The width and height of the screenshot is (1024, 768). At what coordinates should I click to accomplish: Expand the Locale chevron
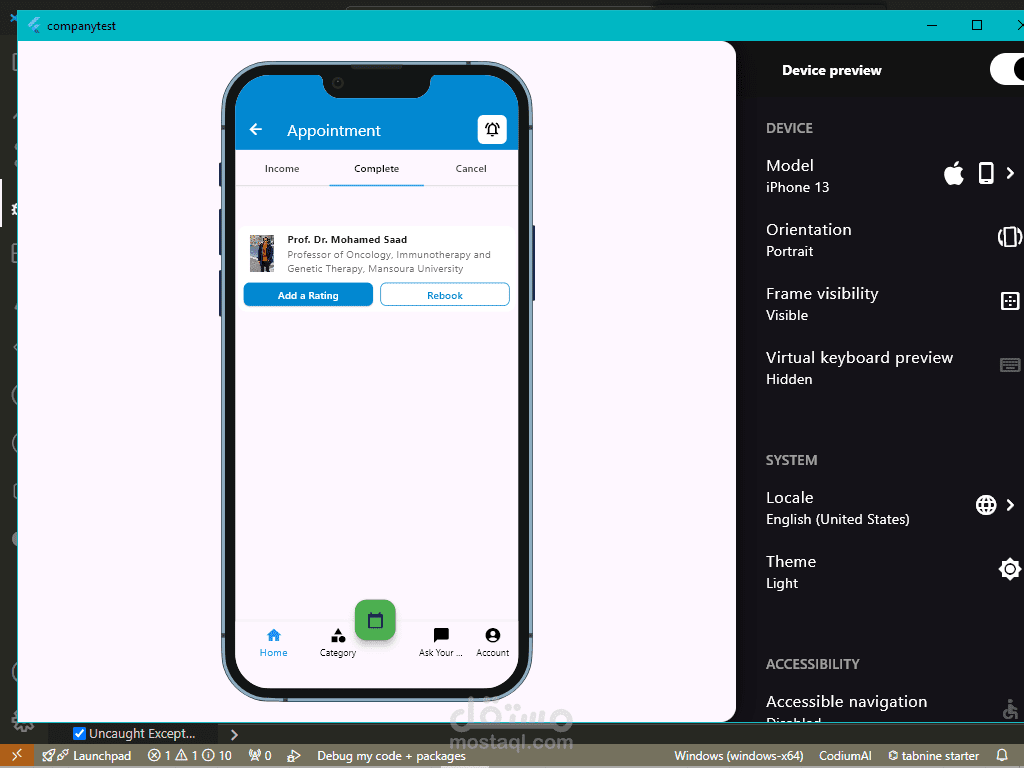[1010, 505]
